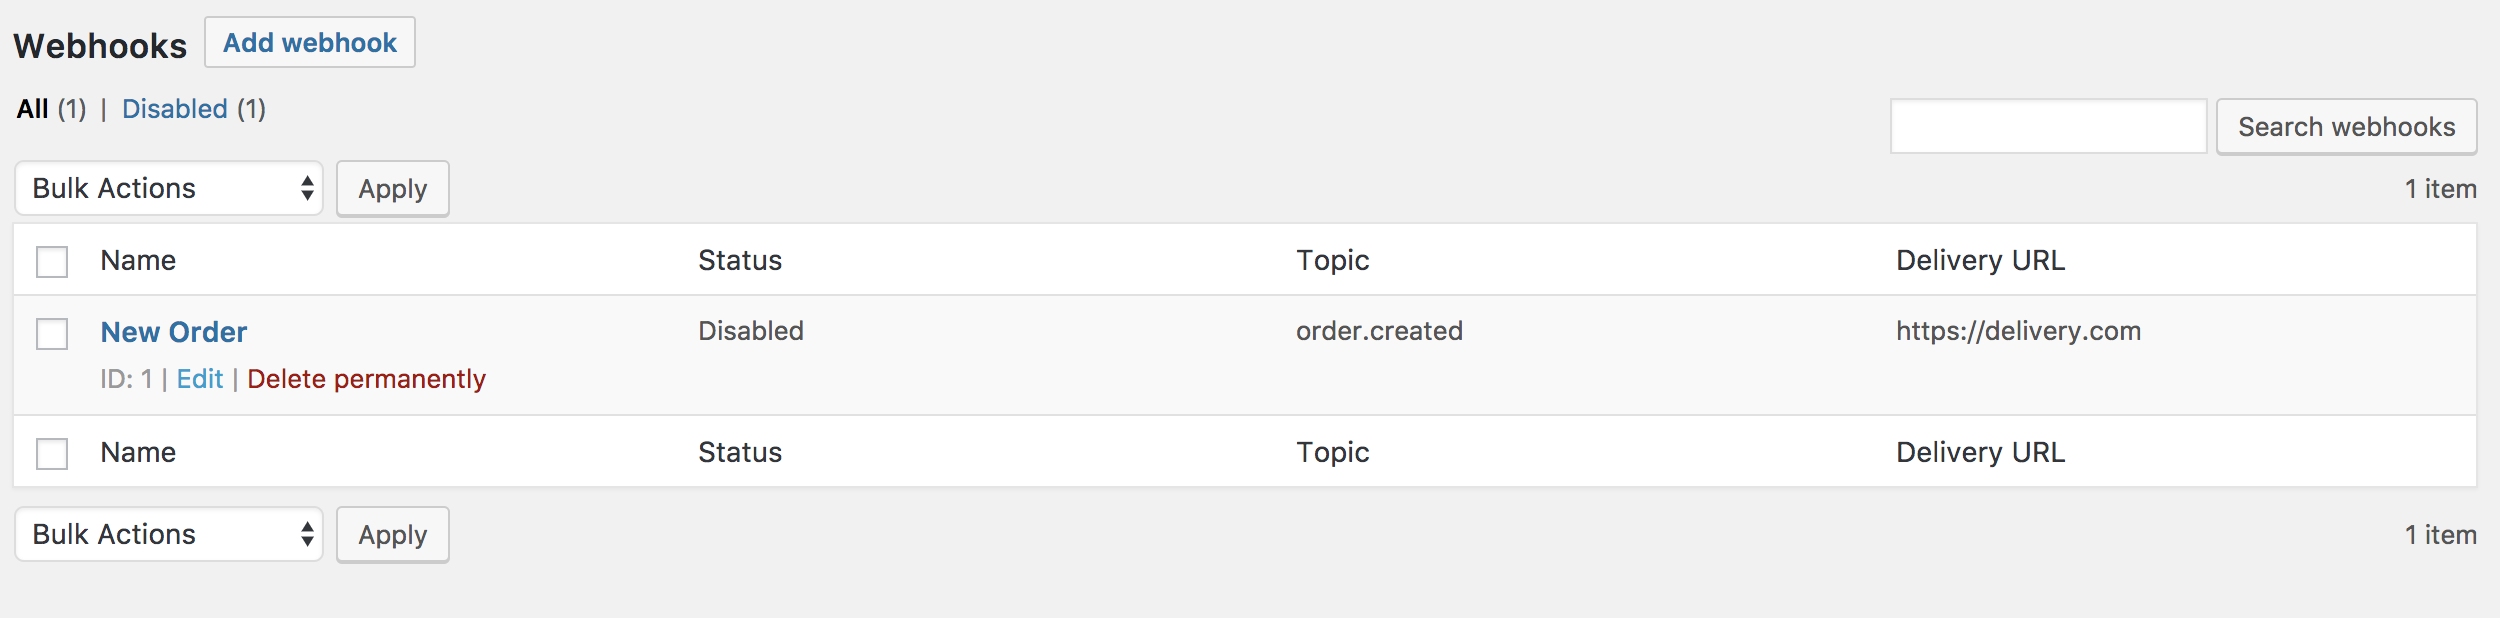The height and width of the screenshot is (618, 2500).
Task: Focus the webhook search field
Action: click(x=2047, y=127)
